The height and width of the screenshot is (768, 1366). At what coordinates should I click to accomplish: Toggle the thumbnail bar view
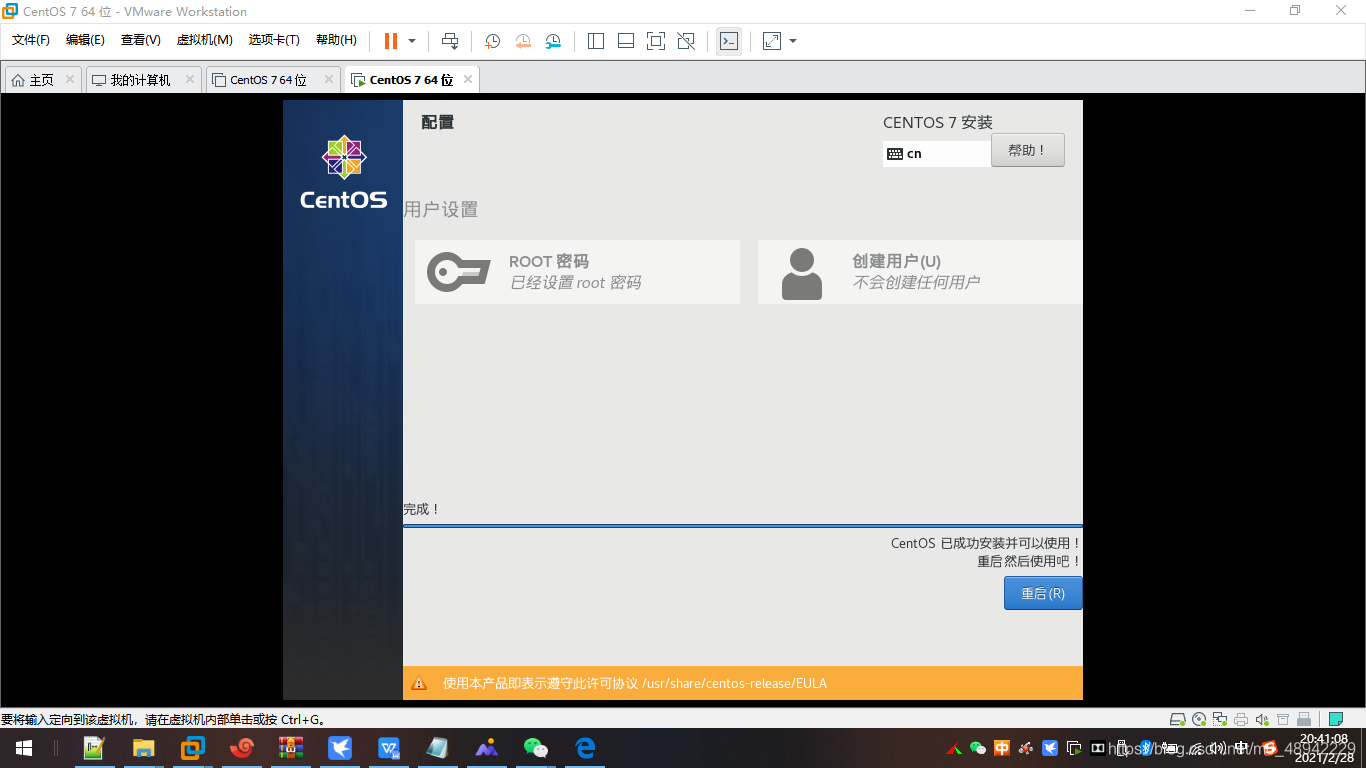pyautogui.click(x=626, y=41)
